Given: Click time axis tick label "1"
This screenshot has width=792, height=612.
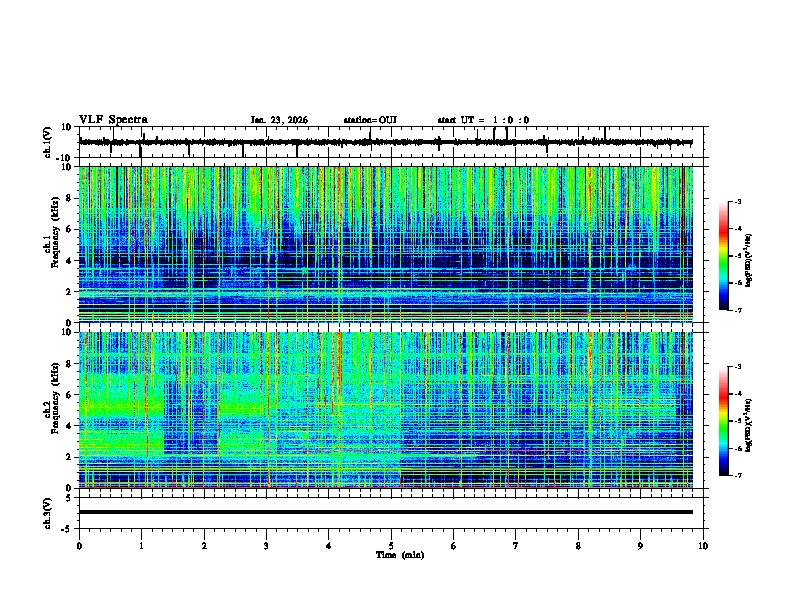Looking at the screenshot, I should click(141, 546).
